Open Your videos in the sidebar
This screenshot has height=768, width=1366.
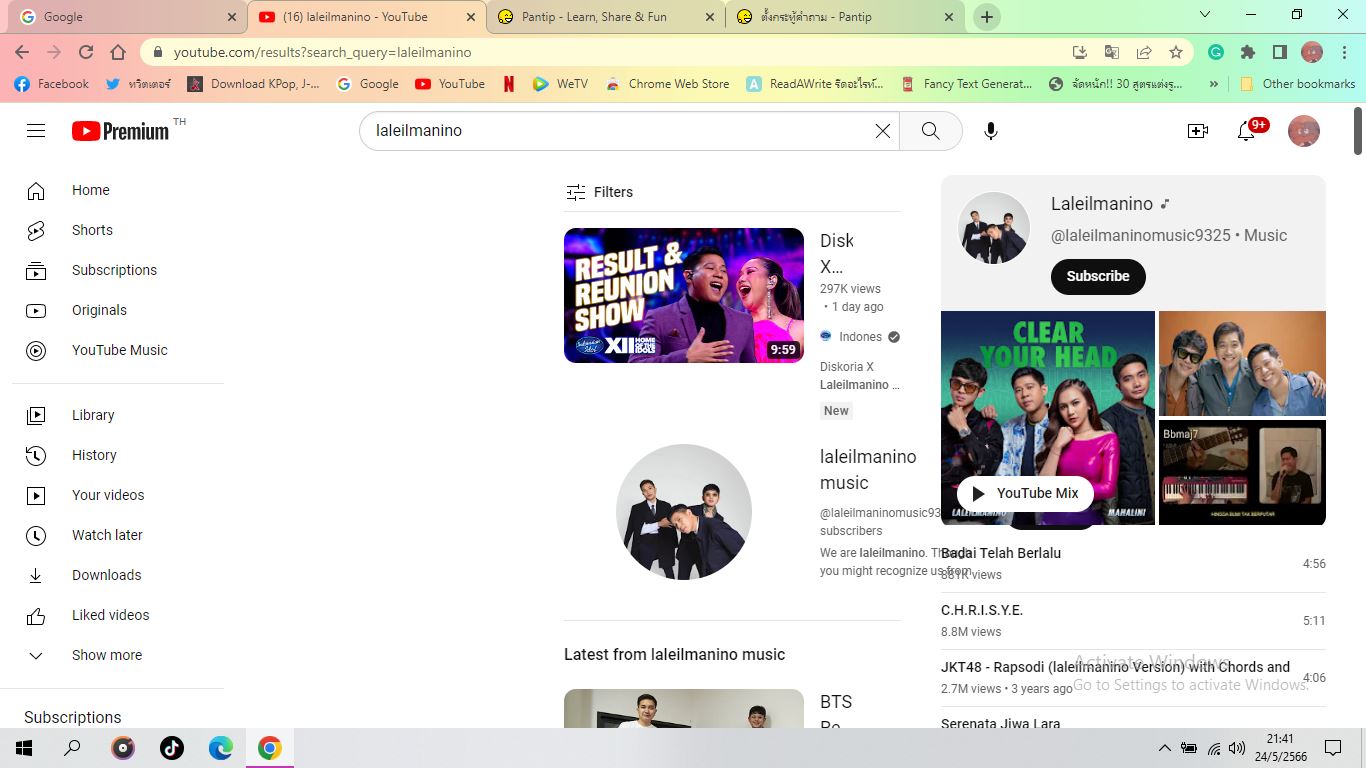point(118,495)
